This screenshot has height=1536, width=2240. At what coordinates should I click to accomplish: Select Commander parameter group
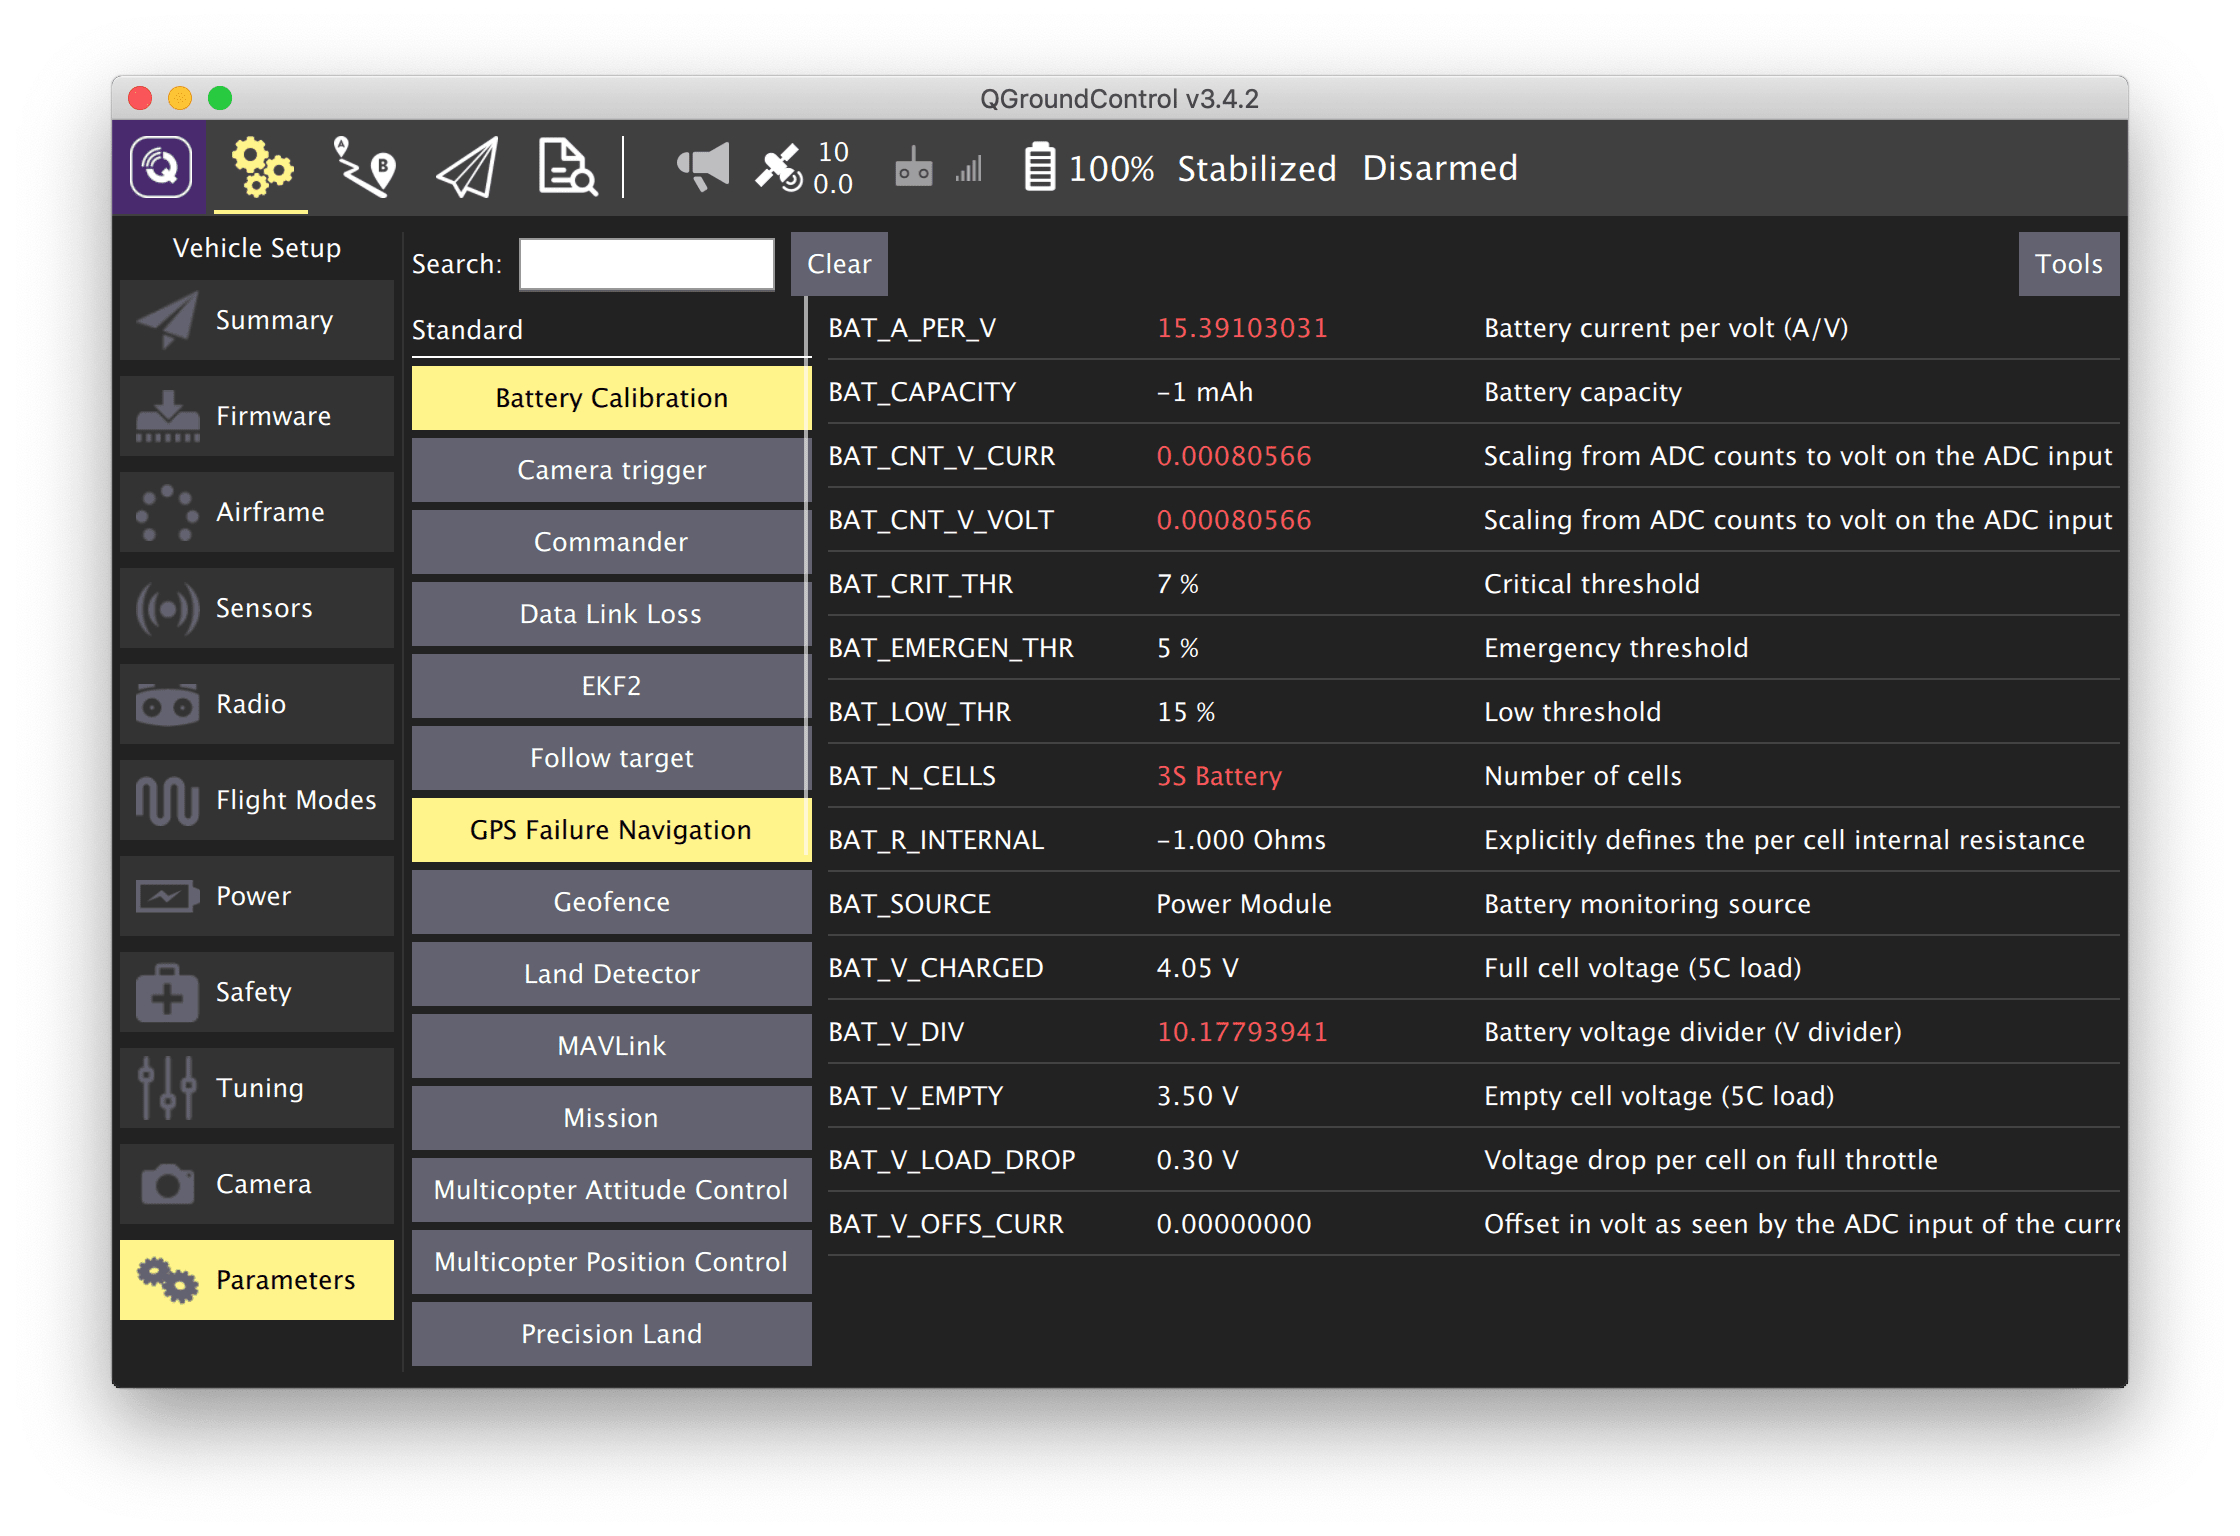(x=611, y=542)
